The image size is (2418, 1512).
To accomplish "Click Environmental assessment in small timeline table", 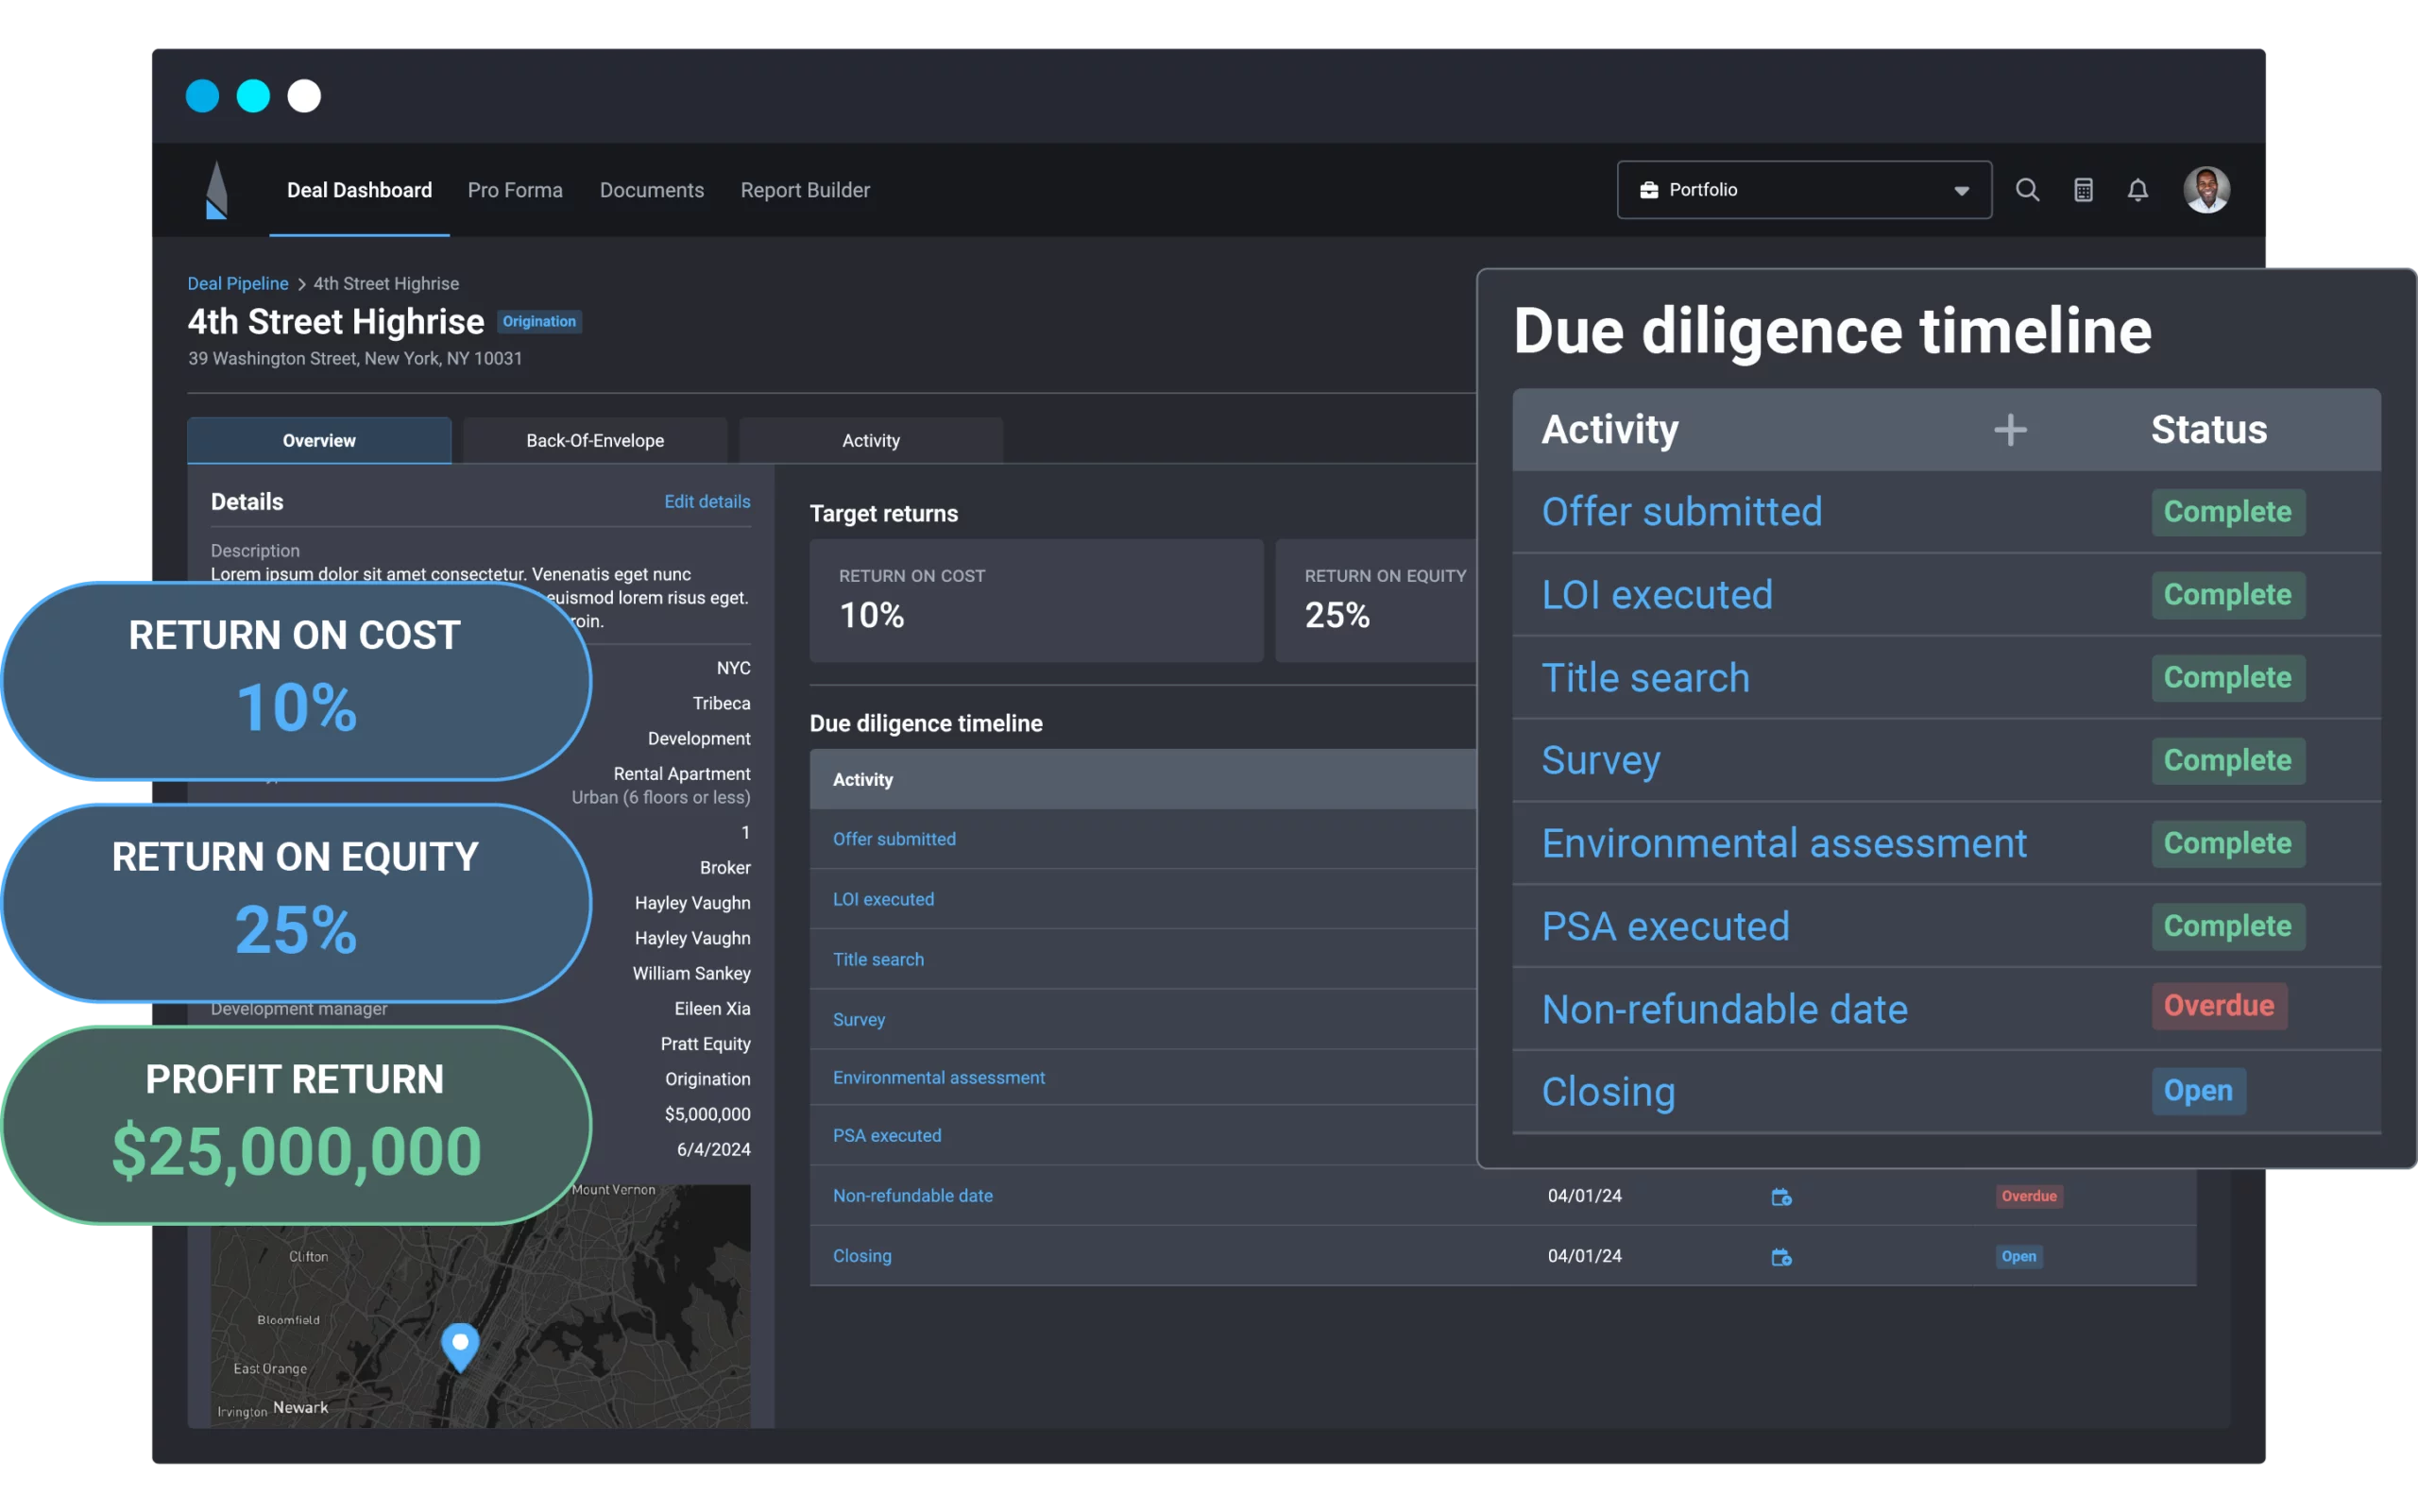I will coord(939,1078).
